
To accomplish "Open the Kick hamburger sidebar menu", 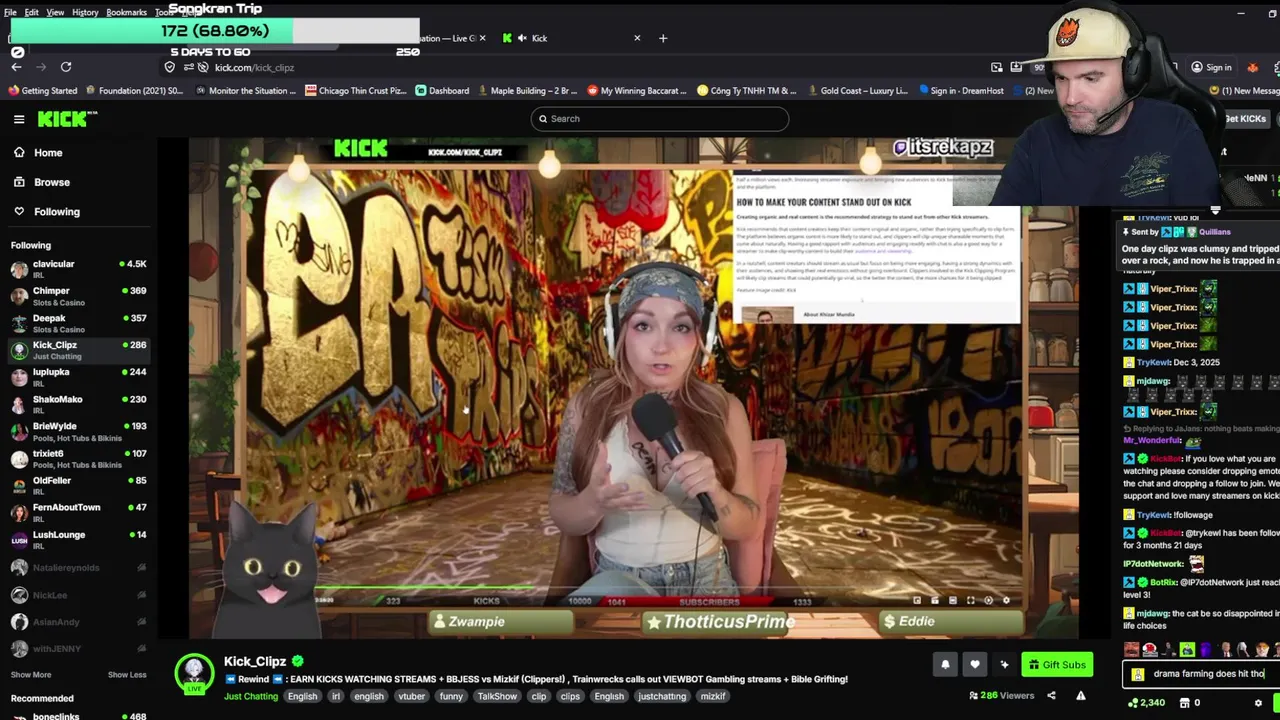I will 19,119.
